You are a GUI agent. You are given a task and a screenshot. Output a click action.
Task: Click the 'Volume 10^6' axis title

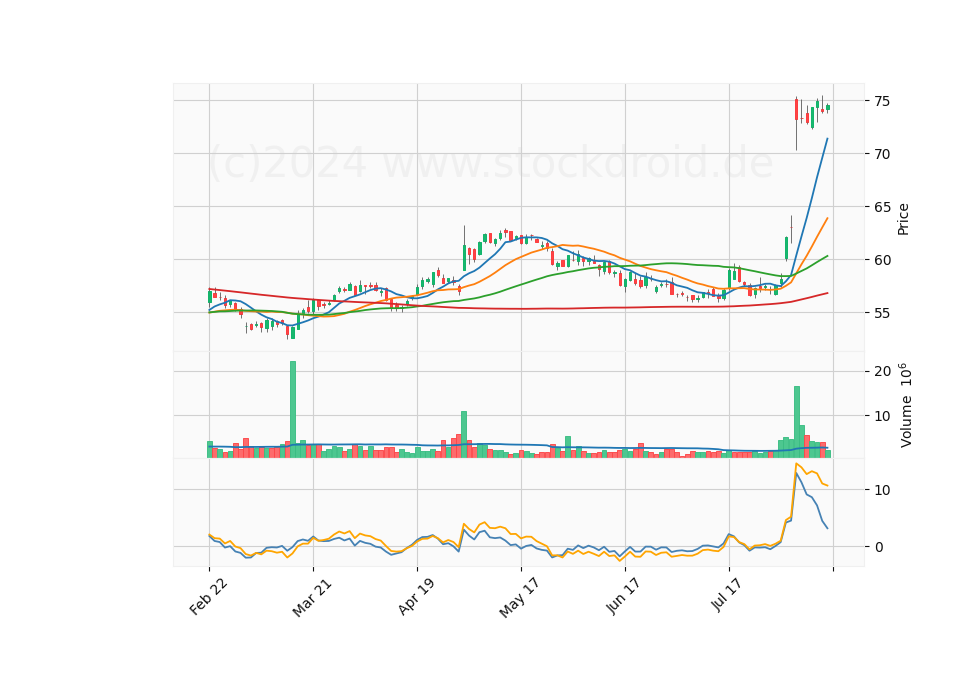pos(905,405)
